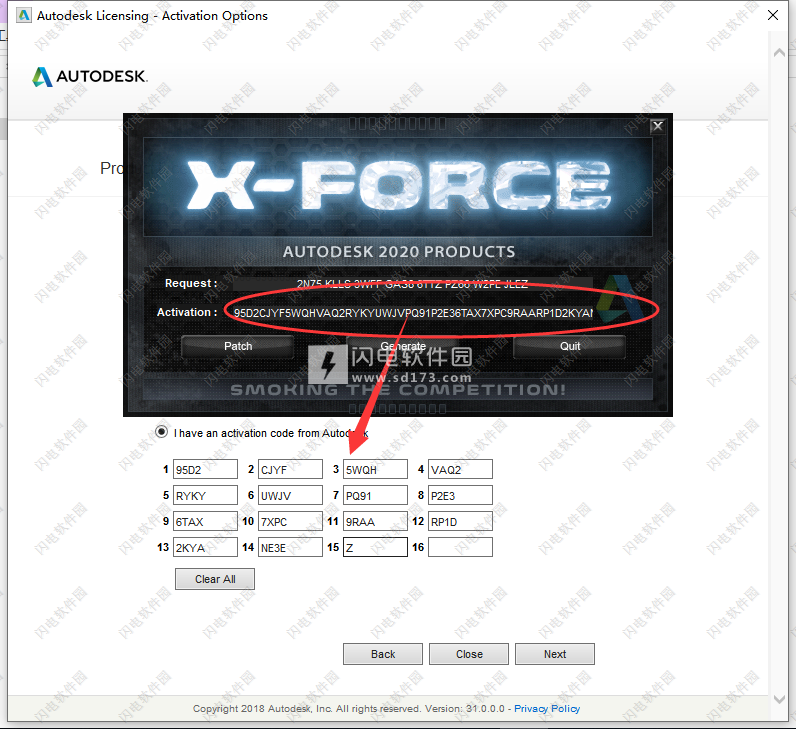
Task: Click activation code field 8 containing P2E3
Action: [x=460, y=495]
